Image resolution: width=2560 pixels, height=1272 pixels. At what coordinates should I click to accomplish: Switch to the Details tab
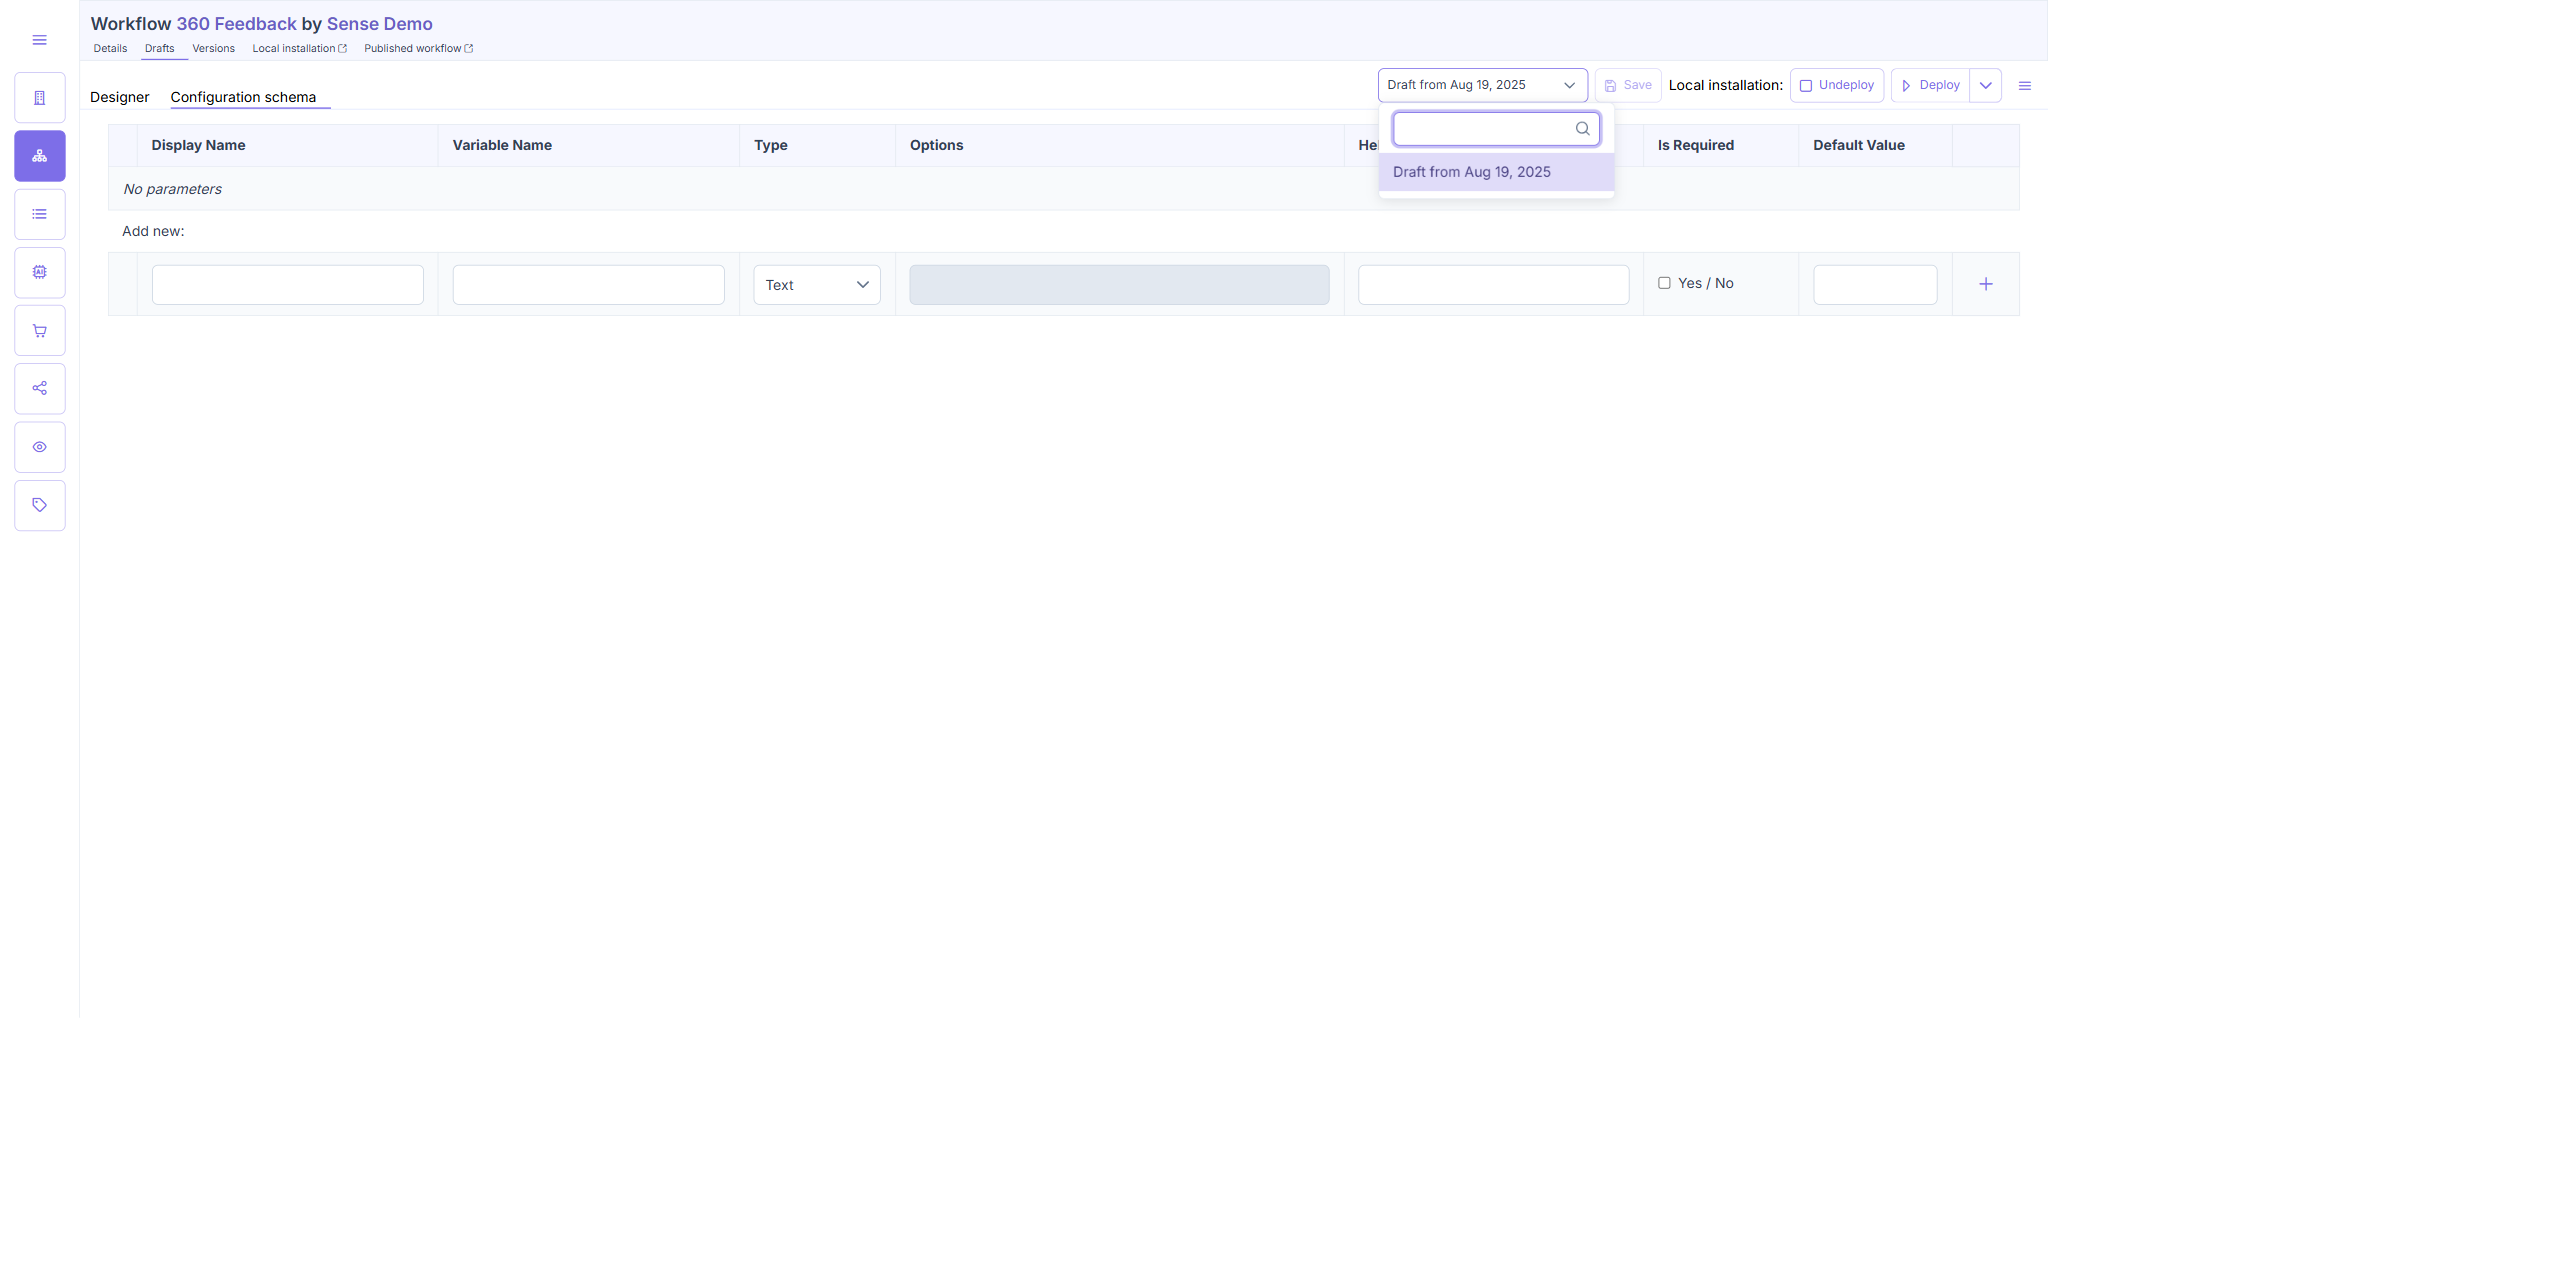(110, 48)
